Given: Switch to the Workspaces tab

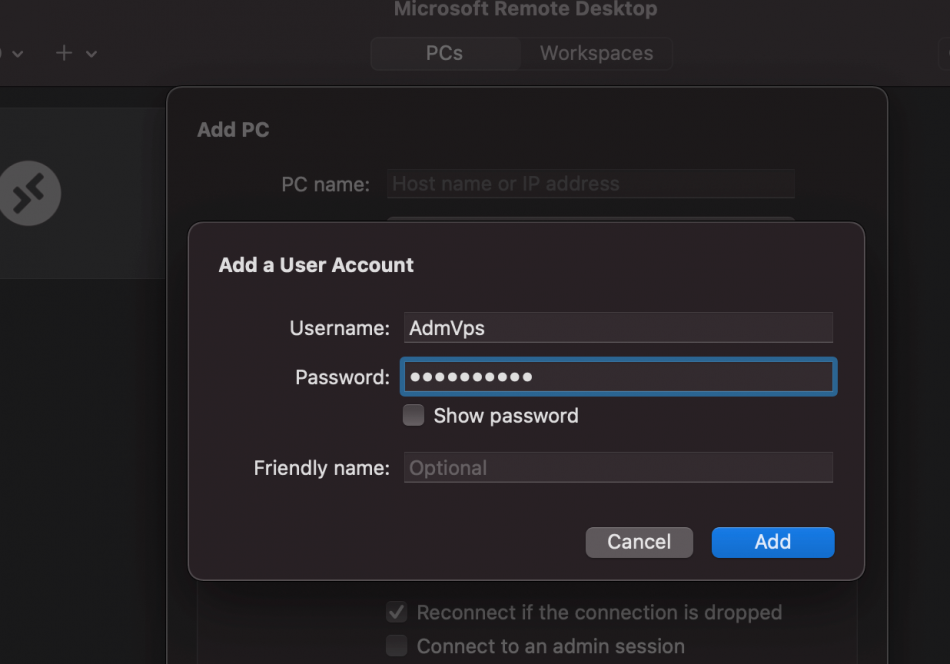Looking at the screenshot, I should 596,53.
